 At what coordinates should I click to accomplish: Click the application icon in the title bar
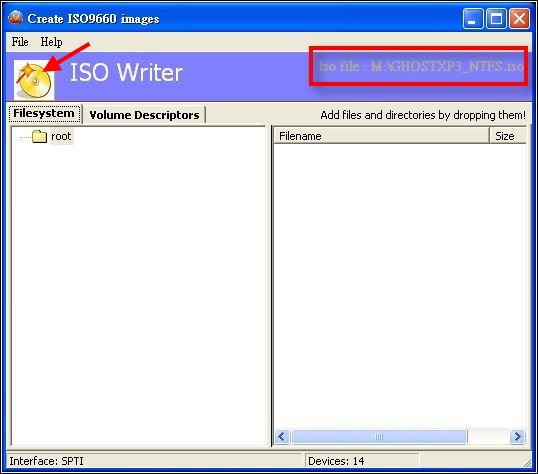tap(16, 18)
